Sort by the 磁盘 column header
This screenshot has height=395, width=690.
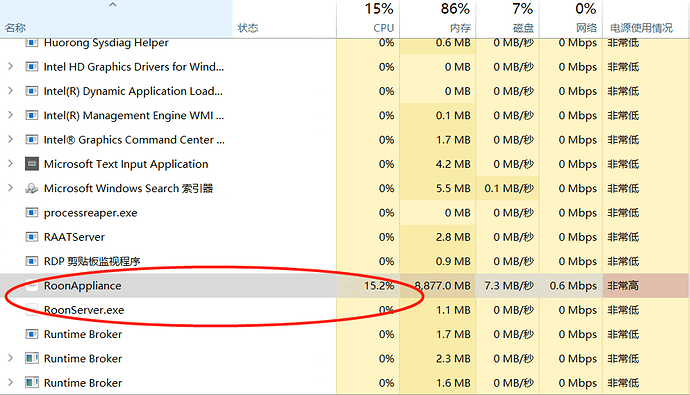pyautogui.click(x=507, y=19)
